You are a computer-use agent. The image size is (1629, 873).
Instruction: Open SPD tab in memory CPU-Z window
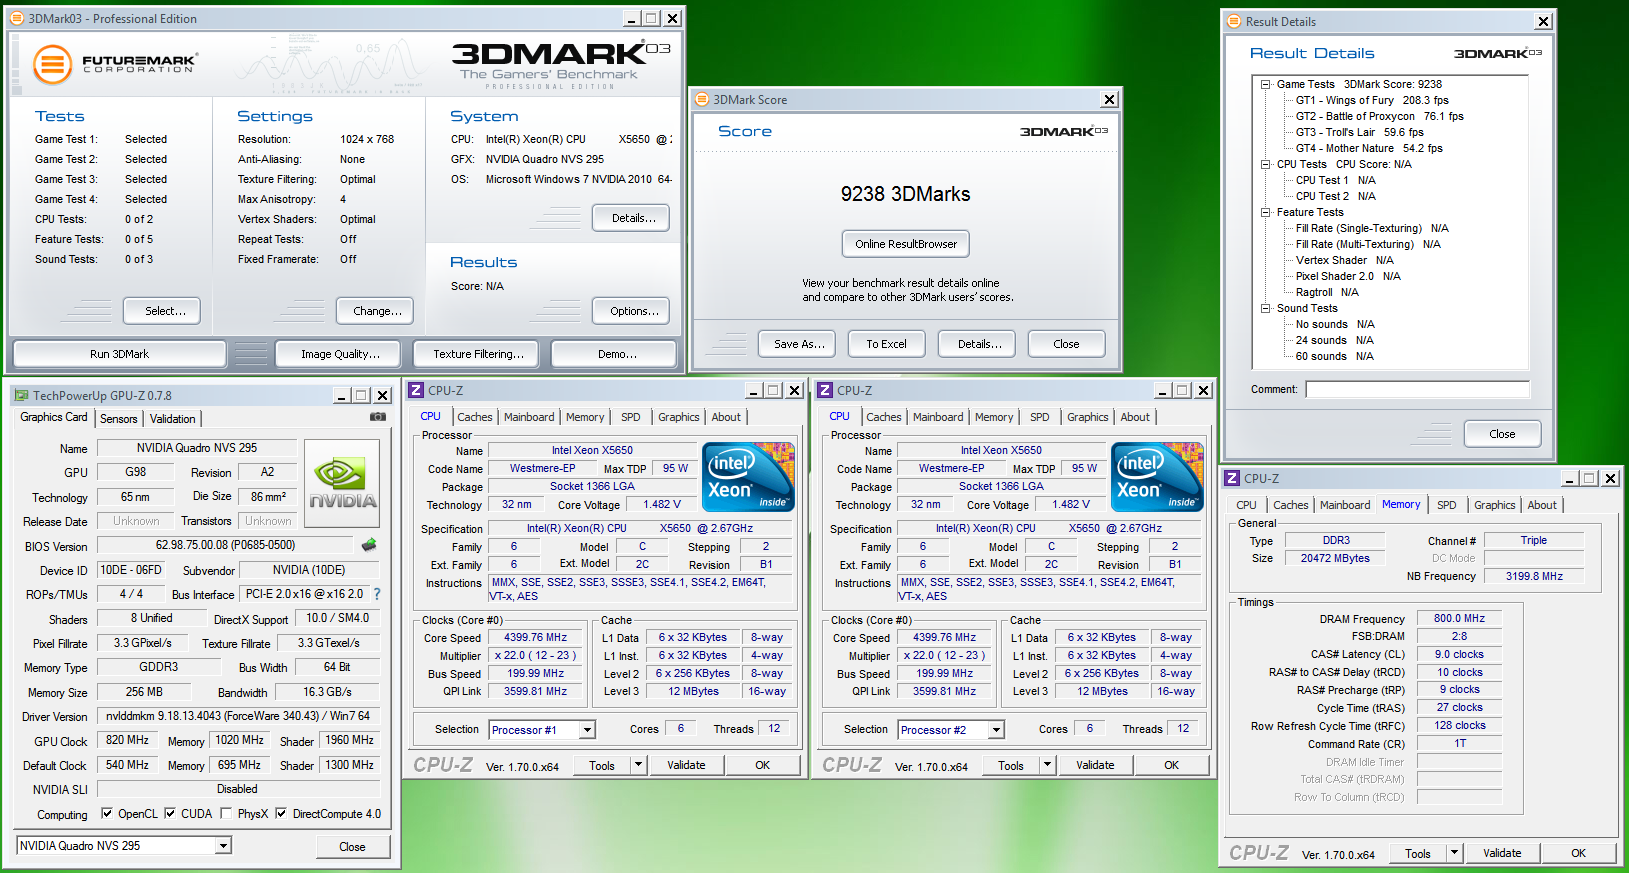coord(1447,505)
